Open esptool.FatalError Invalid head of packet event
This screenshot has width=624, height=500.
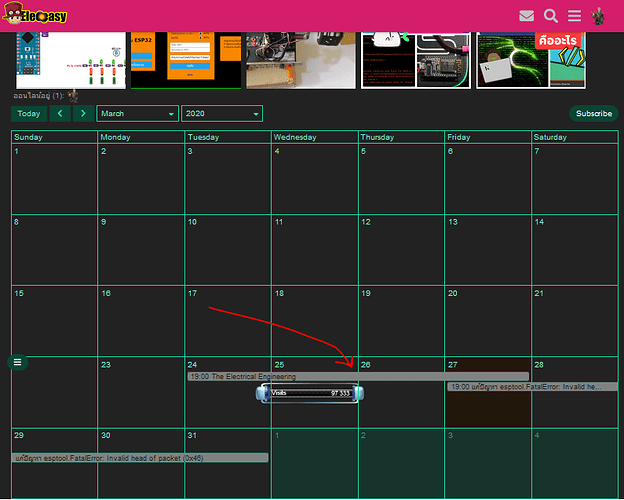click(140, 458)
